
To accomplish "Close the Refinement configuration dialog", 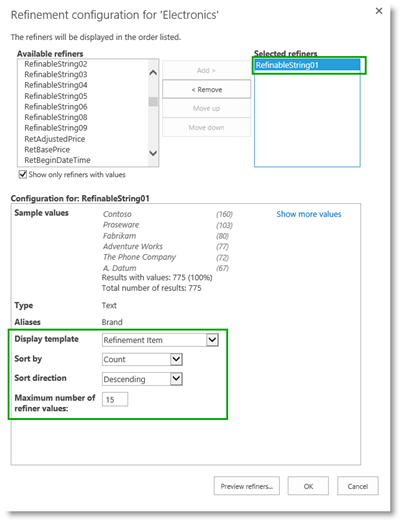I will [x=379, y=11].
